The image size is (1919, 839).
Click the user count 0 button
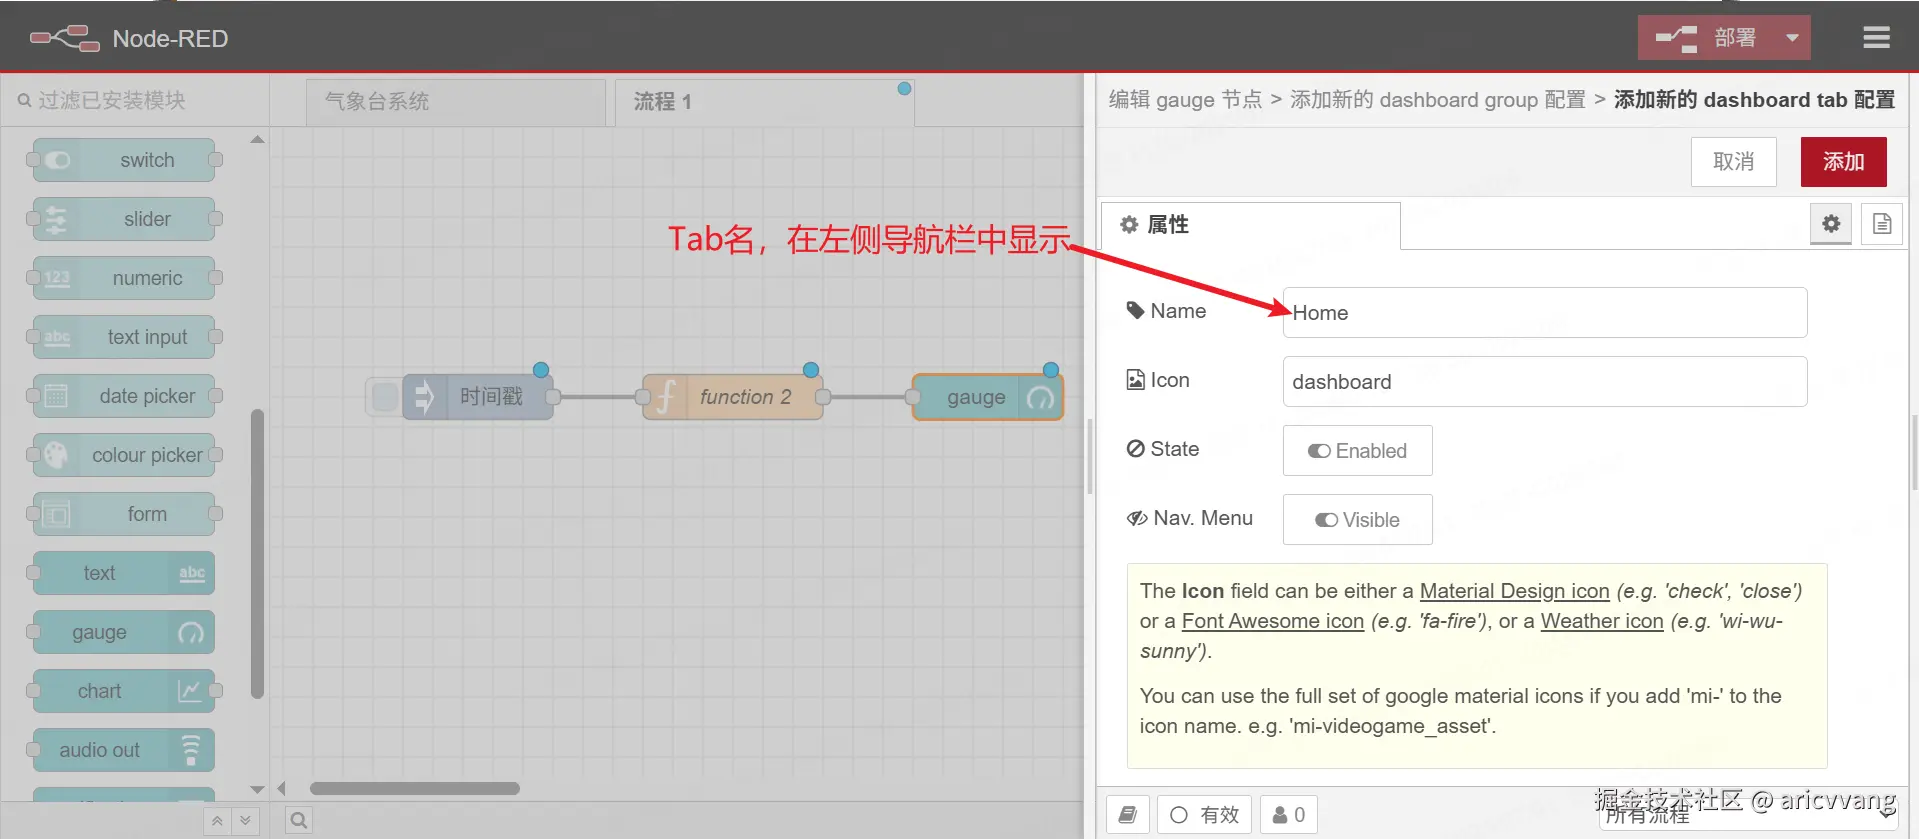point(1288,815)
